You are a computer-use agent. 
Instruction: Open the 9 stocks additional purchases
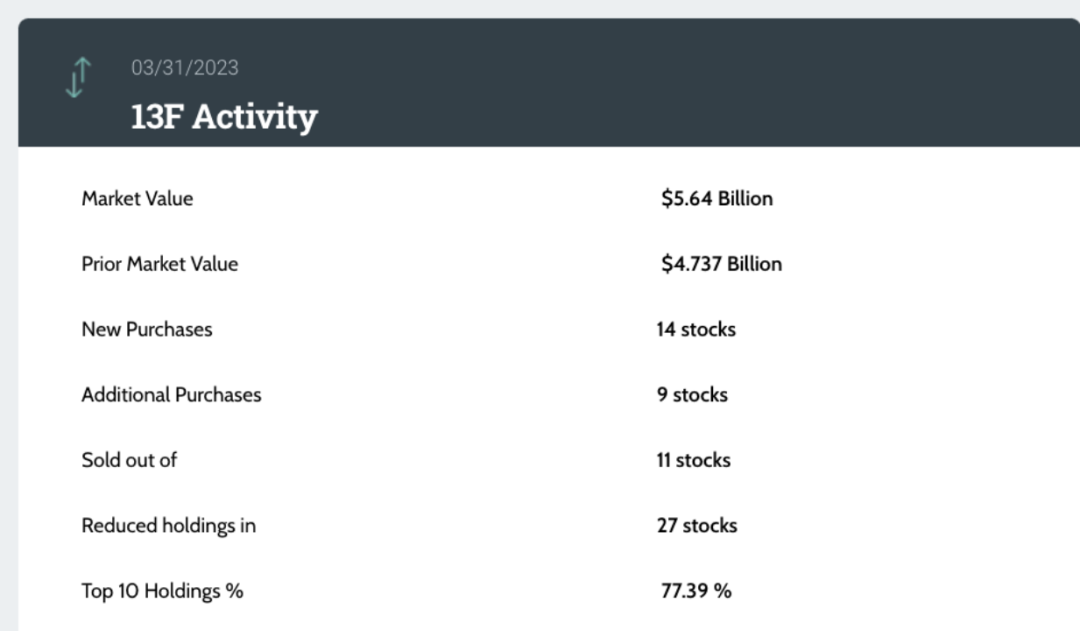[692, 394]
